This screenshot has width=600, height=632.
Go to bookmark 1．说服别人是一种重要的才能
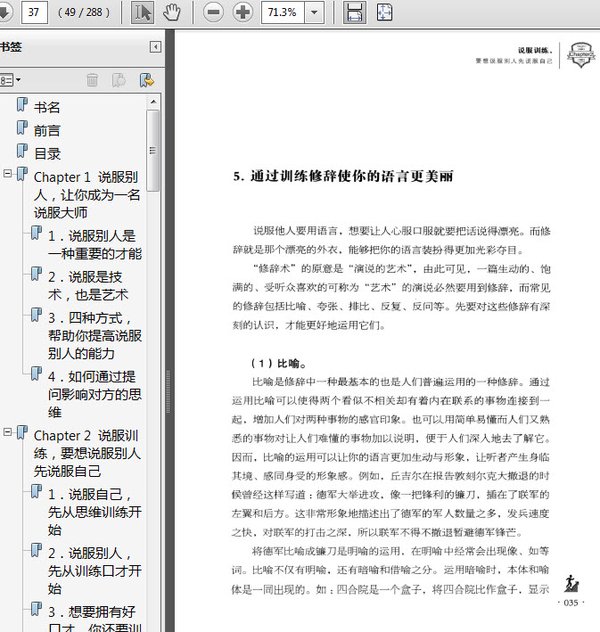[95, 245]
